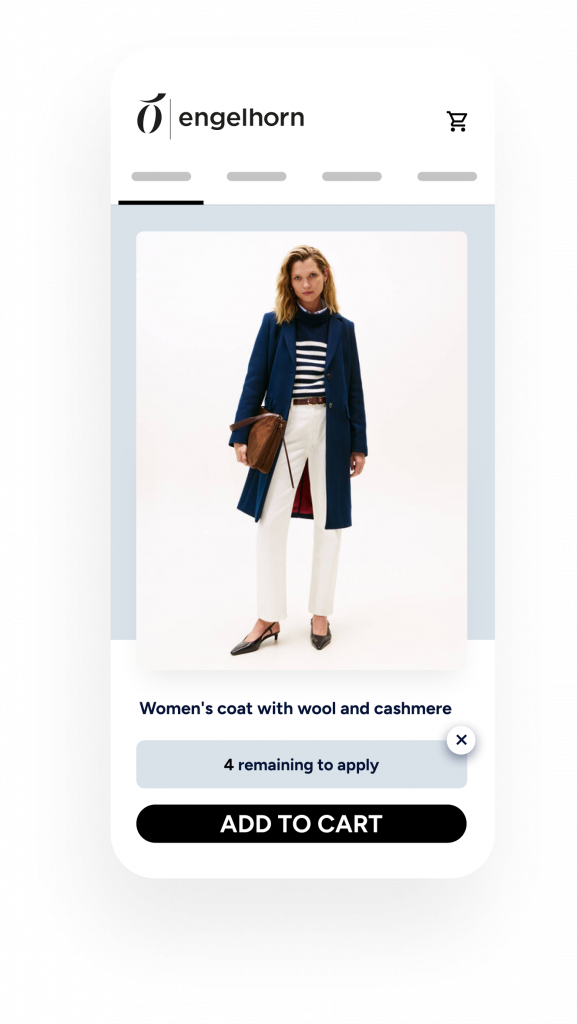Viewport: 577px width, 1024px height.
Task: Switch to the second gray placeholder tab
Action: [x=257, y=176]
